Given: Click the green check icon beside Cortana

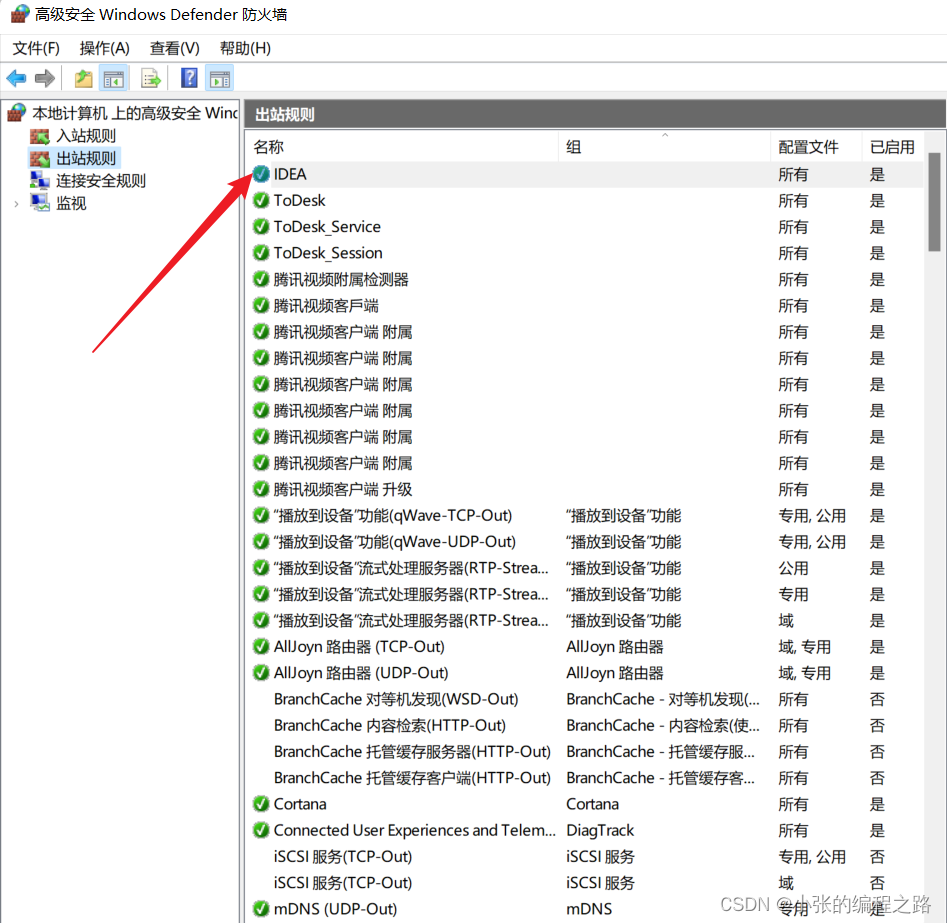Looking at the screenshot, I should [x=261, y=804].
